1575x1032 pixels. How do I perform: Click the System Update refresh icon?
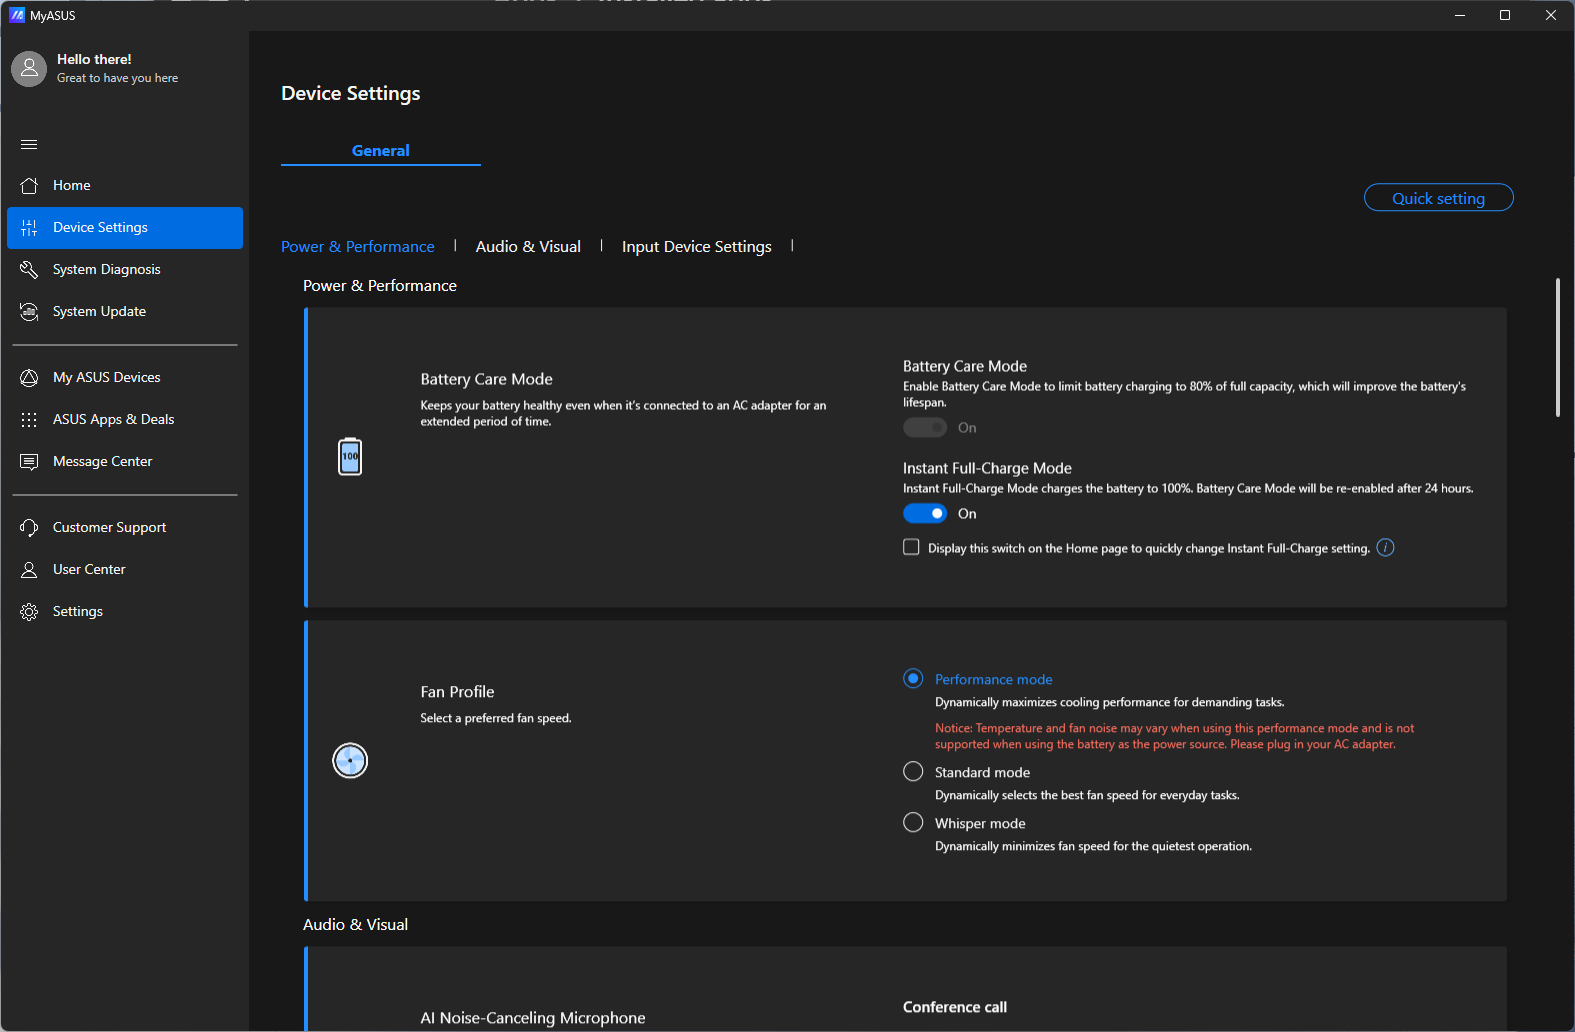(29, 312)
